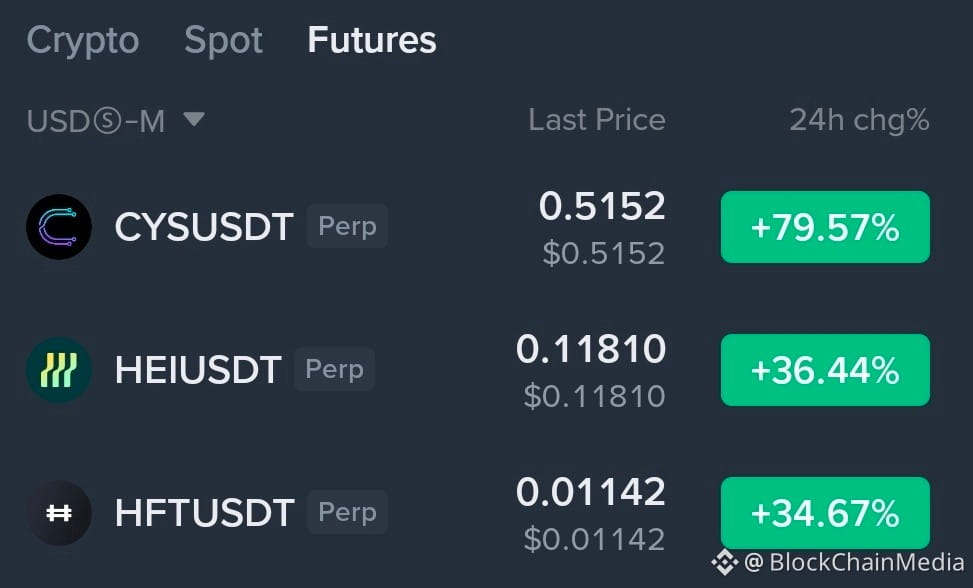Open the HFTUSDT perpetual contract row
The image size is (973, 588).
478,513
